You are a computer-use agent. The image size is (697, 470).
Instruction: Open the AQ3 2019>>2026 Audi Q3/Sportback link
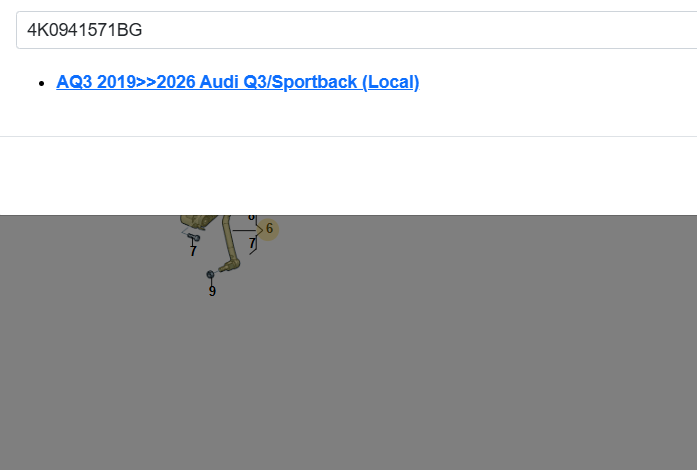(238, 82)
